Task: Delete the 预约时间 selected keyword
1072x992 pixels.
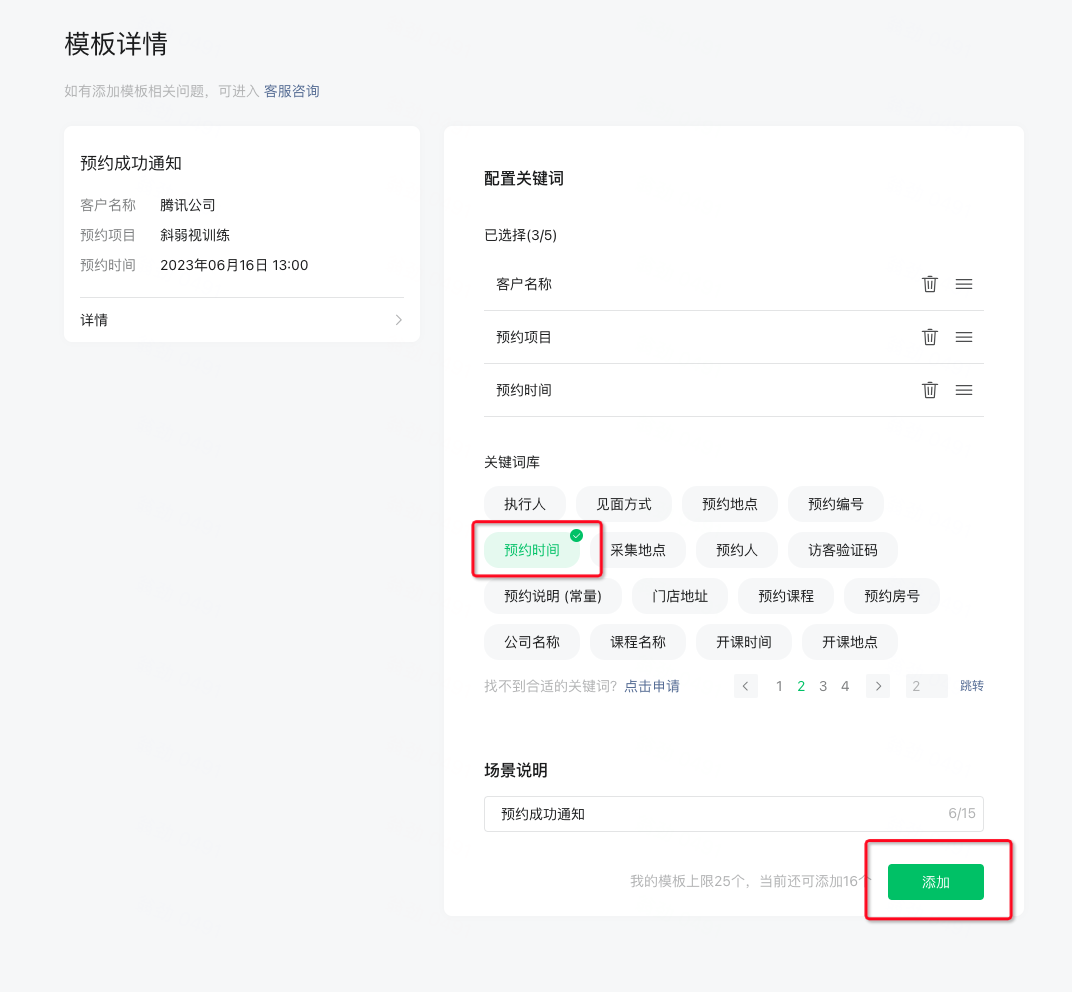Action: point(929,390)
